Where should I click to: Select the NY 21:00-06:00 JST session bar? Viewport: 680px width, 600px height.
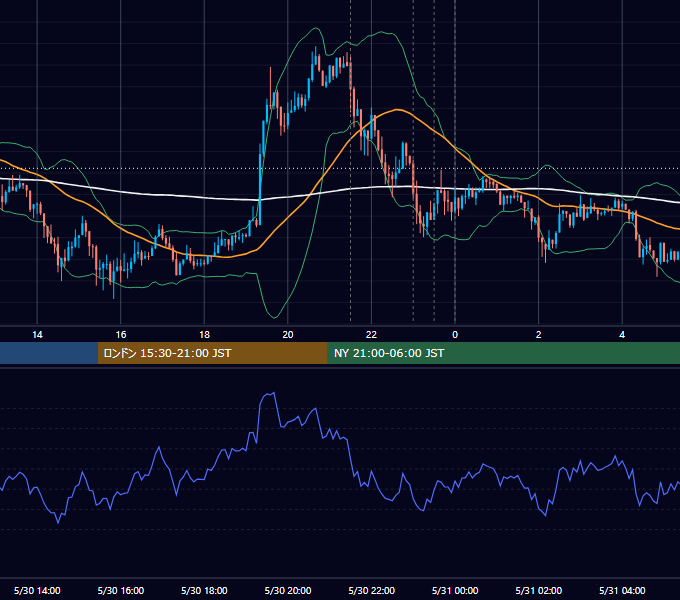pyautogui.click(x=503, y=353)
